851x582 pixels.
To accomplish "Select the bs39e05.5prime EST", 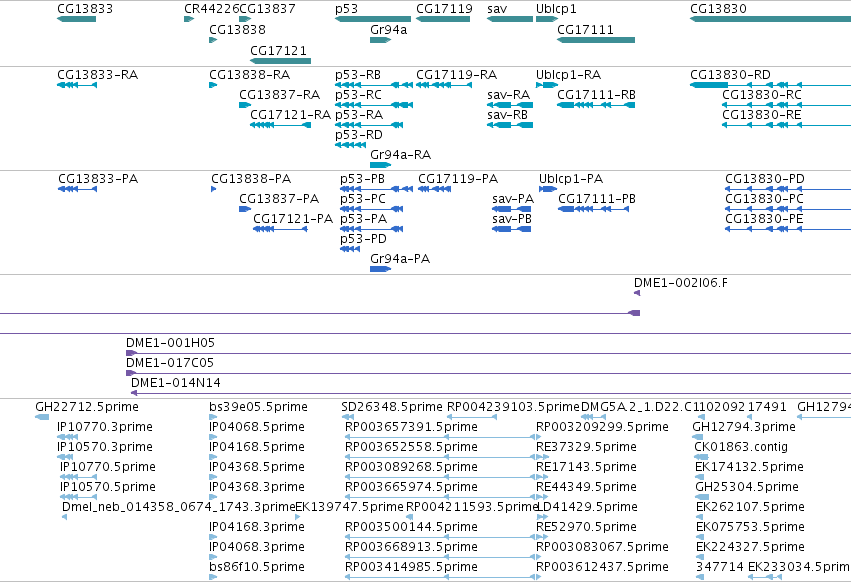I will [213, 417].
